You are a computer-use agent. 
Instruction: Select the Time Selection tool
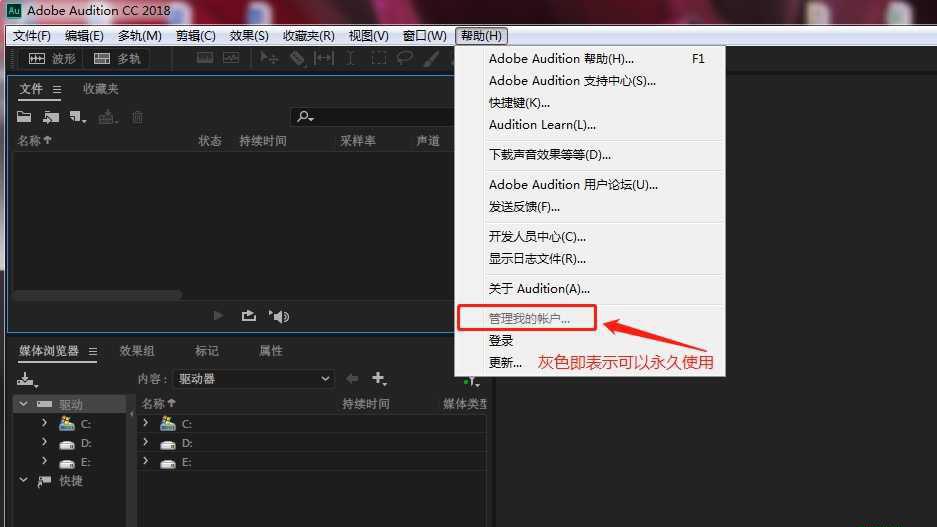click(351, 58)
